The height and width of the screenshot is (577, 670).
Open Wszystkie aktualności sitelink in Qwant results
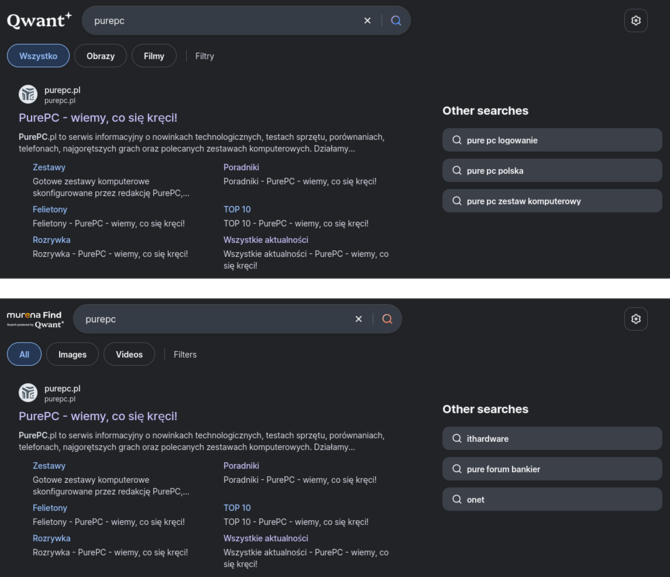(266, 240)
